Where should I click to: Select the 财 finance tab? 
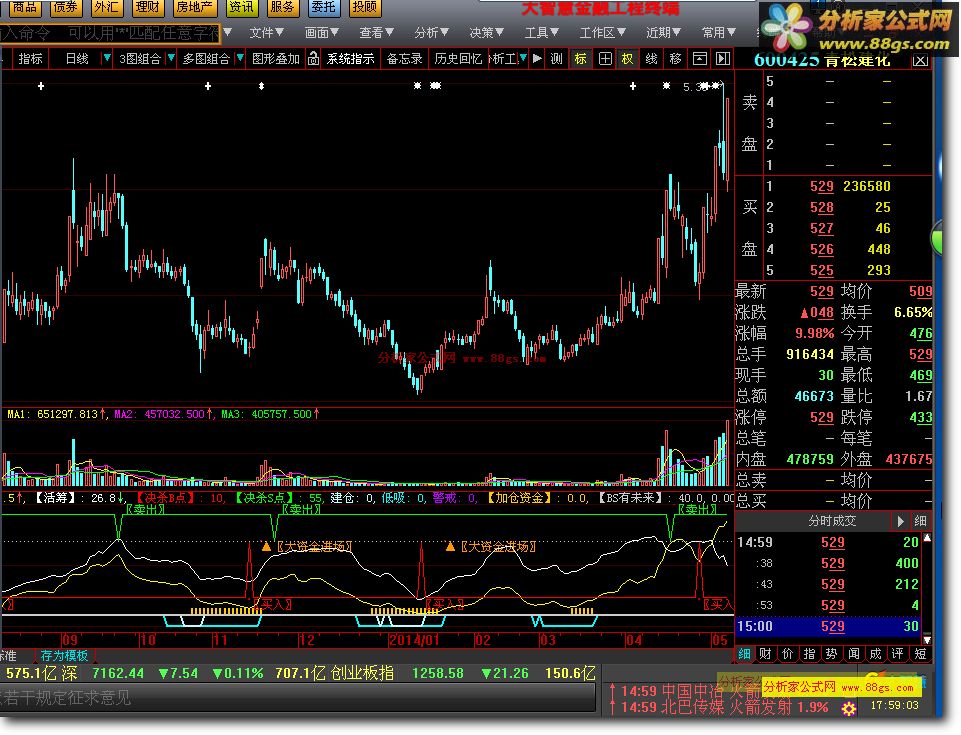pos(765,654)
